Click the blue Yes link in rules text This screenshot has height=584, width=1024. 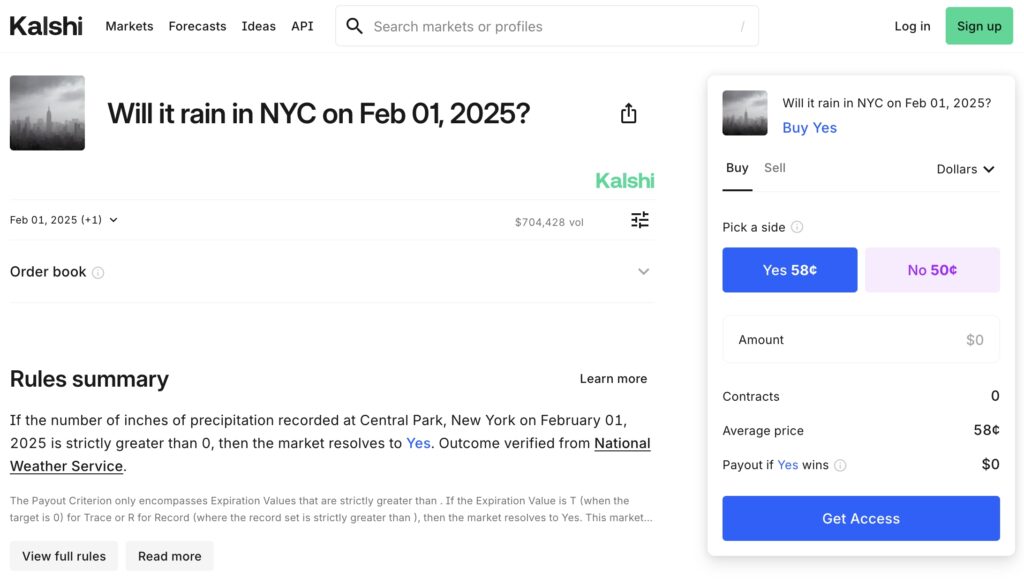coord(418,444)
